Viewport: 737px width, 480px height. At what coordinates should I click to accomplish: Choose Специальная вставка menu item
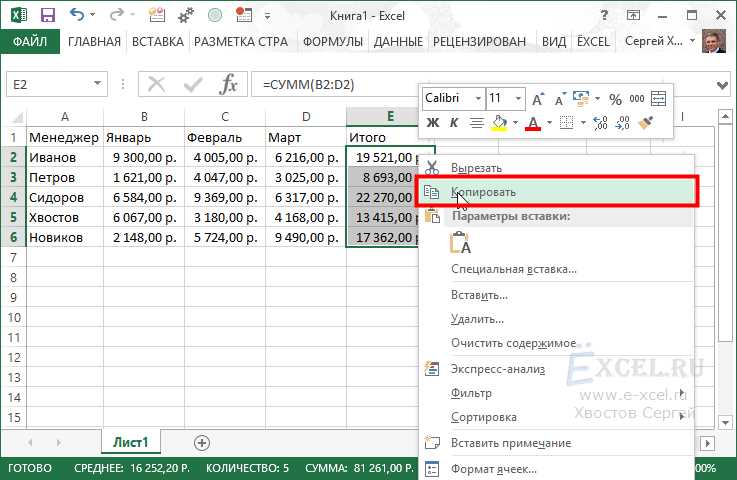click(556, 269)
